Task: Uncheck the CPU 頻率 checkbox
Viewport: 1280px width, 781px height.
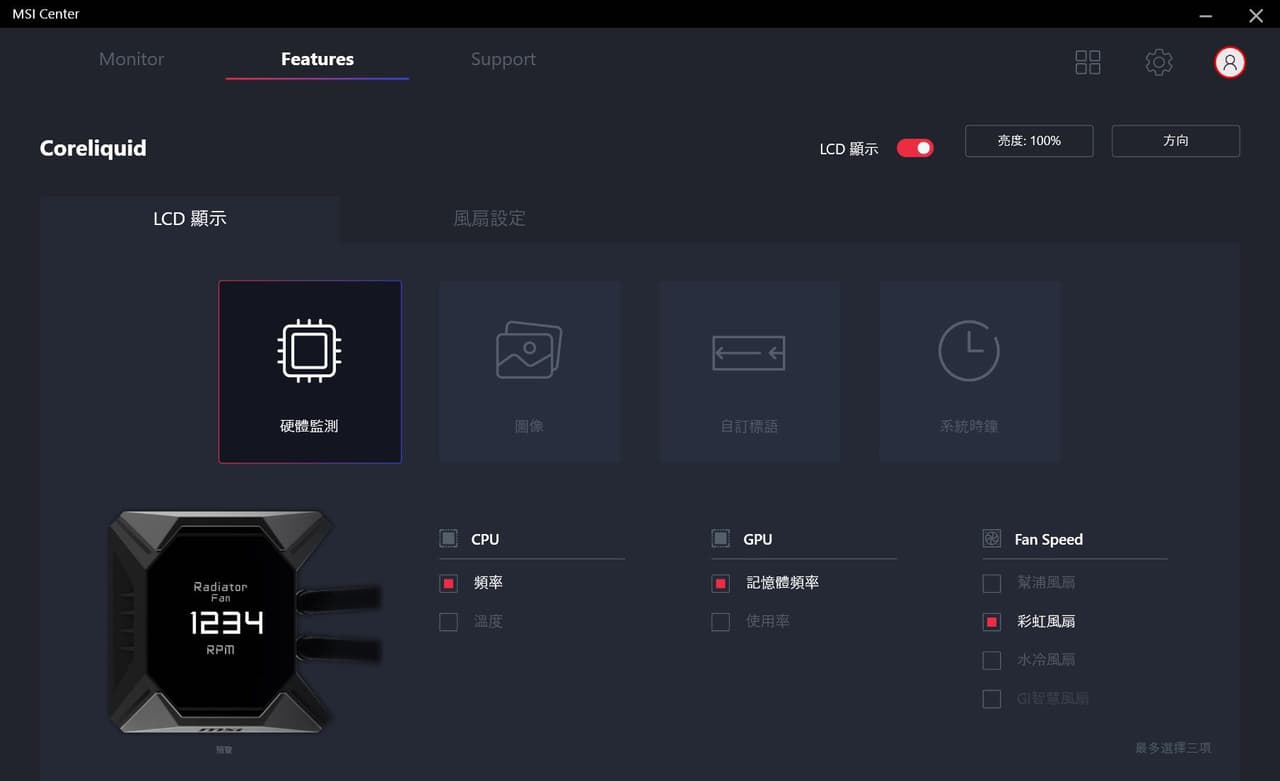Action: (x=448, y=583)
